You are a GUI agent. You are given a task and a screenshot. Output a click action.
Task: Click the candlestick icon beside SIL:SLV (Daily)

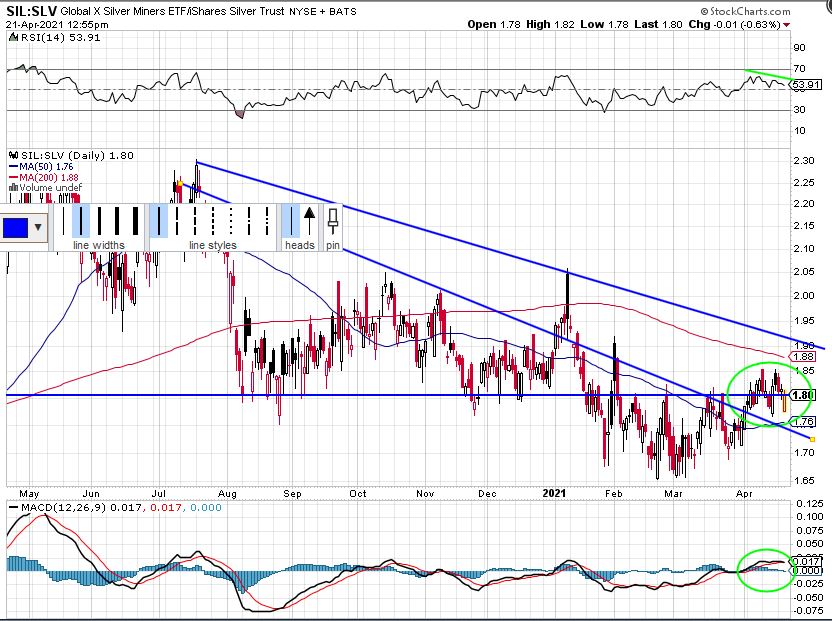pyautogui.click(x=14, y=155)
